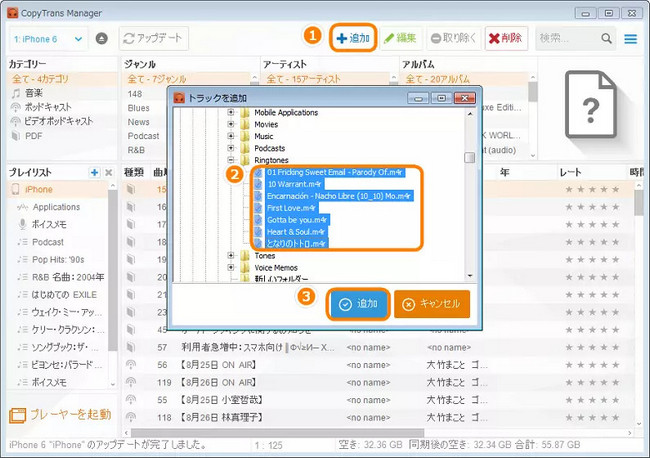Click the horizontal scrollbar of track list

[x=278, y=433]
